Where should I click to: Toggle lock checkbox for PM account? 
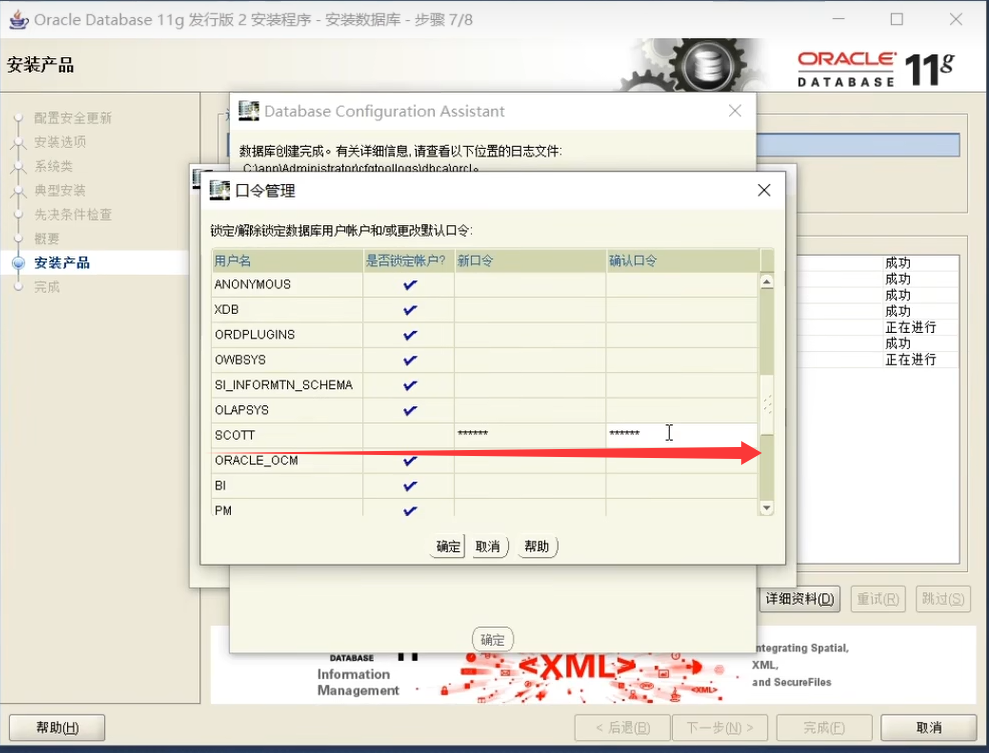[410, 511]
